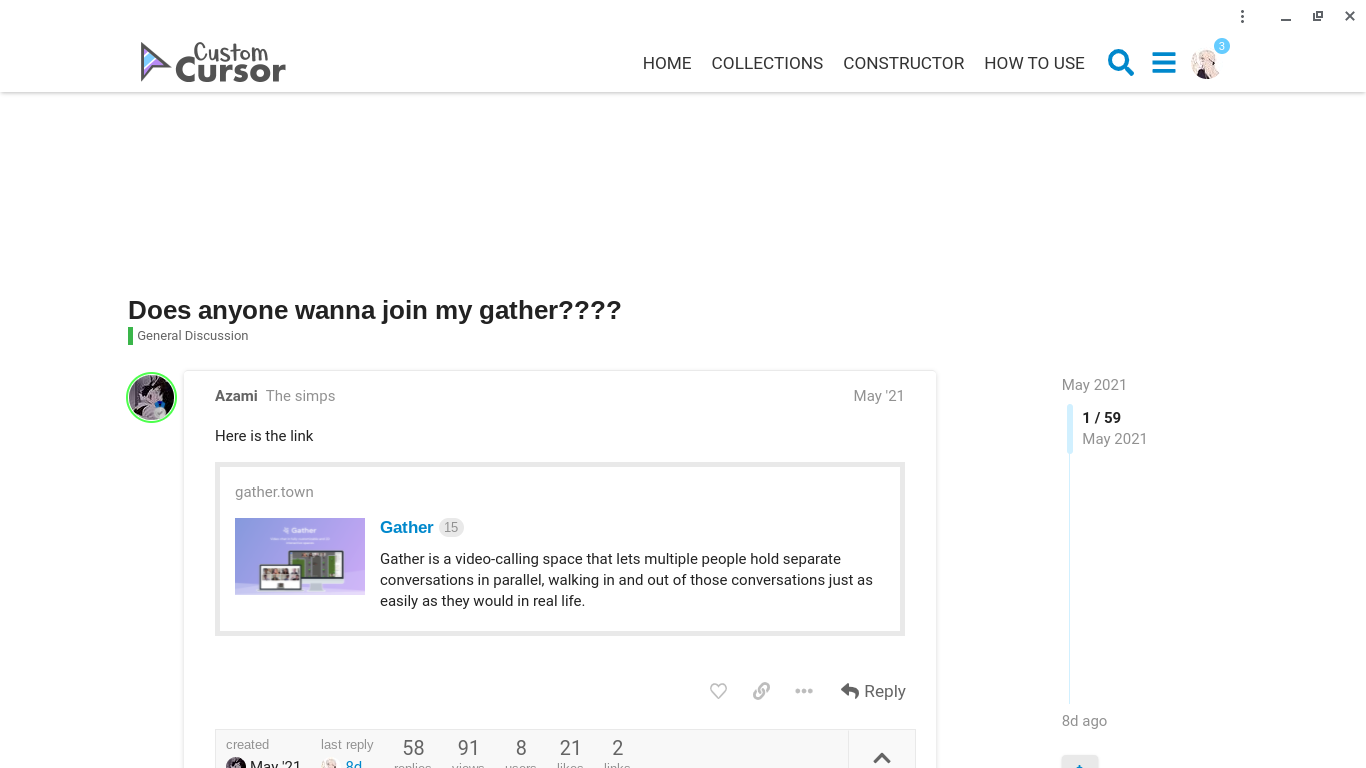Viewport: 1366px width, 768px height.
Task: Click the Custom Cursor logo
Action: click(213, 62)
